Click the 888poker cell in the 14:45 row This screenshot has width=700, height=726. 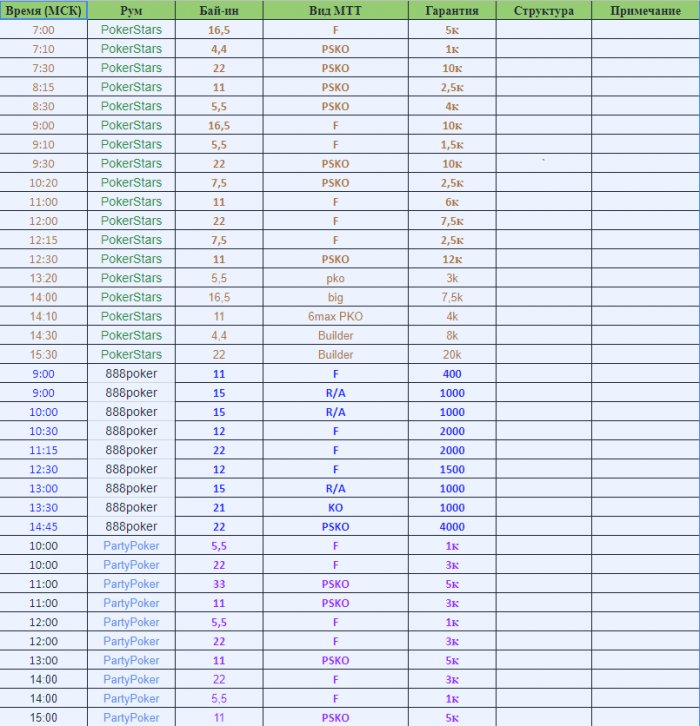coord(131,526)
